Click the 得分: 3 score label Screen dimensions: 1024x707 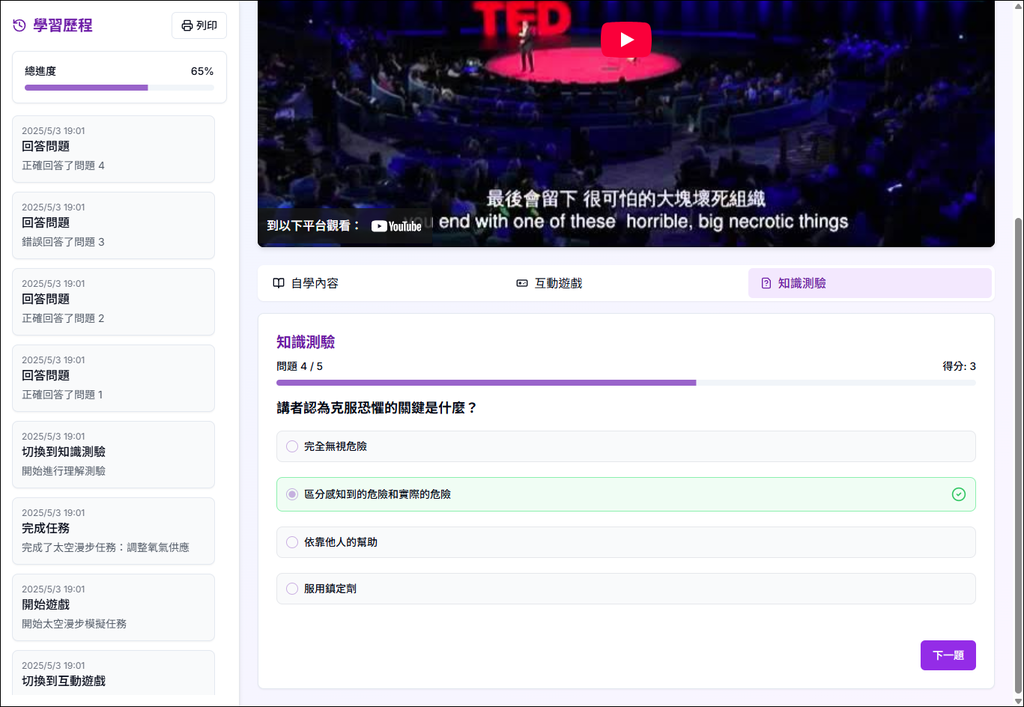pyautogui.click(x=959, y=366)
